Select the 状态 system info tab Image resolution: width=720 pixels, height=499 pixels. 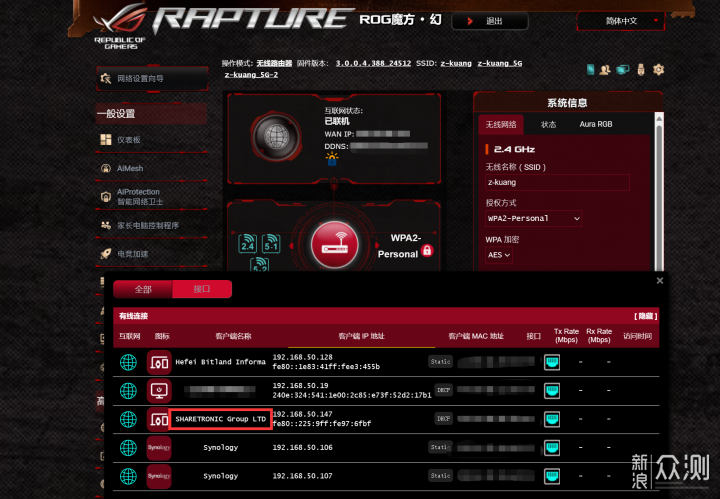[x=548, y=124]
